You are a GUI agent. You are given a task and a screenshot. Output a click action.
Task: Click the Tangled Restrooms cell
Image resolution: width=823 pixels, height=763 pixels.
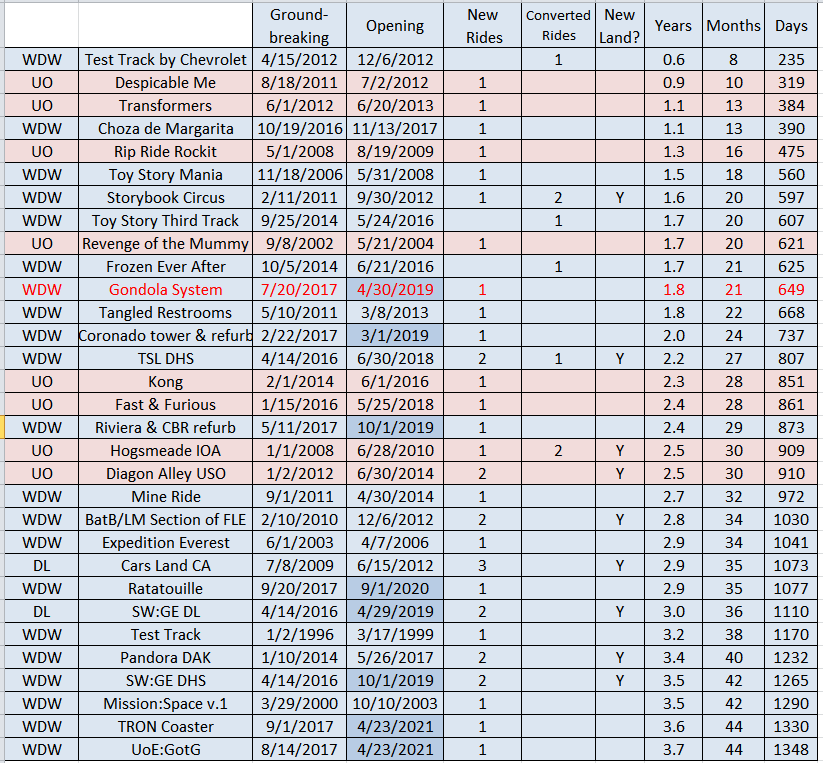pos(165,312)
